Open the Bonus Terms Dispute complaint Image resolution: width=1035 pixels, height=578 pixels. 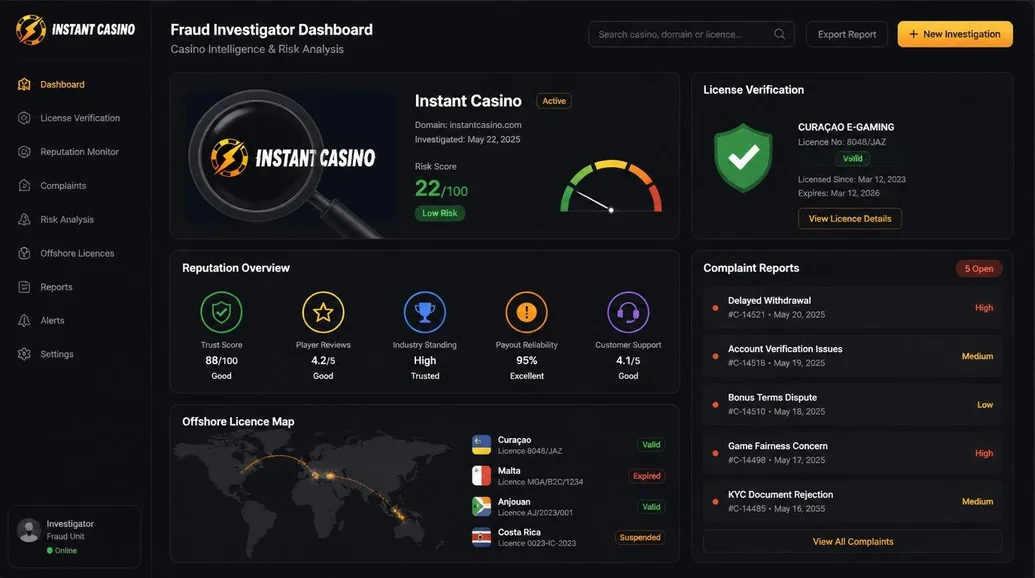pyautogui.click(x=852, y=404)
